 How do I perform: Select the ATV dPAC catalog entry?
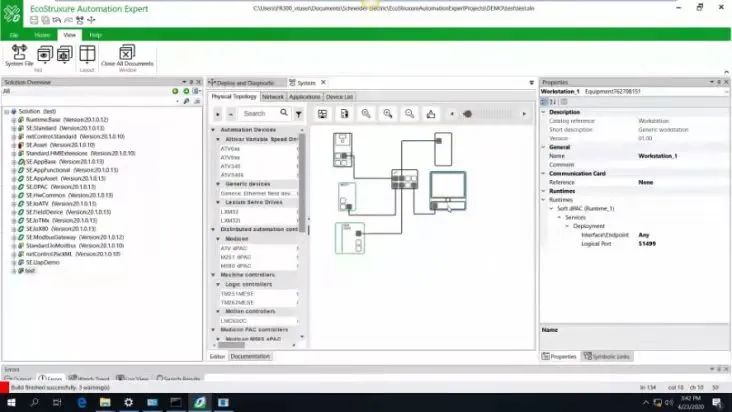tap(258, 248)
